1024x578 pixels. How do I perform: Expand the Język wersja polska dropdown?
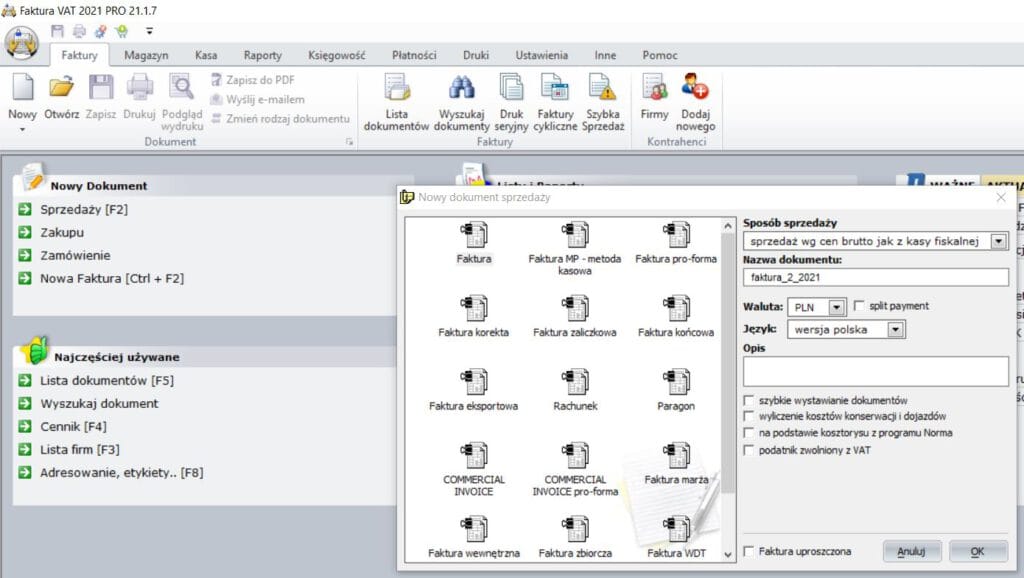[x=896, y=329]
